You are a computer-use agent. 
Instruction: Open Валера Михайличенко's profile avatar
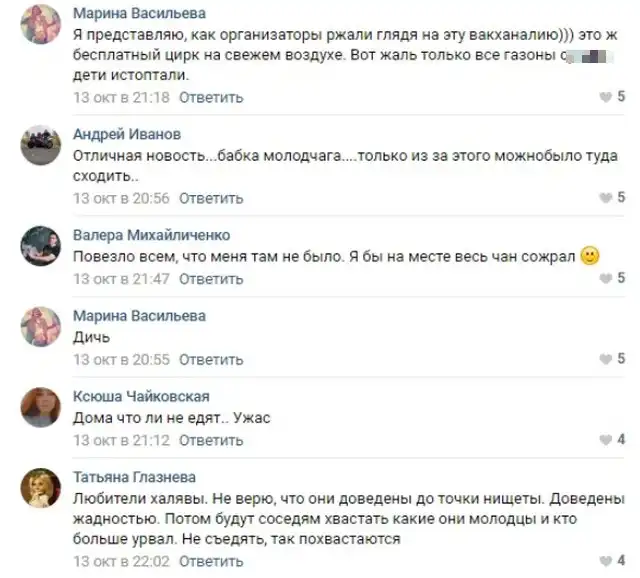[40, 246]
